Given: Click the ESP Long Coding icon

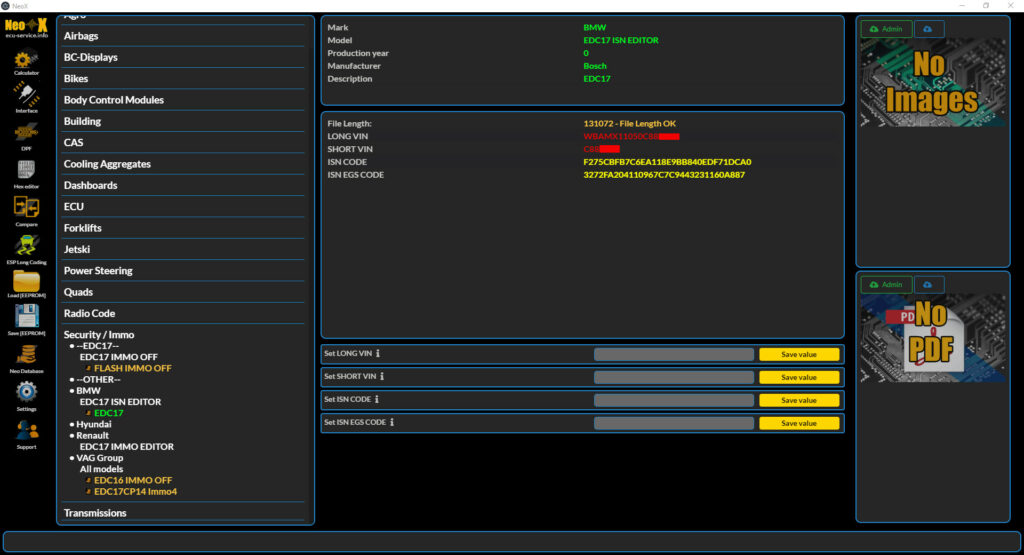Looking at the screenshot, I should [x=27, y=246].
